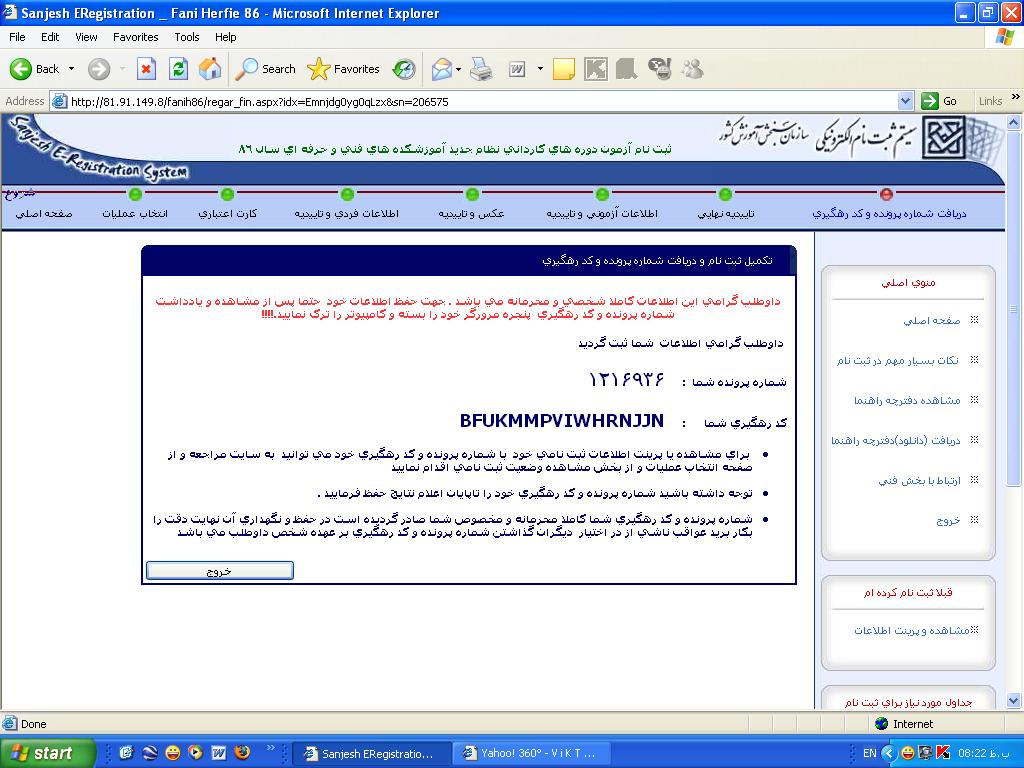Click the yellow note toolbar icon

pyautogui.click(x=564, y=69)
